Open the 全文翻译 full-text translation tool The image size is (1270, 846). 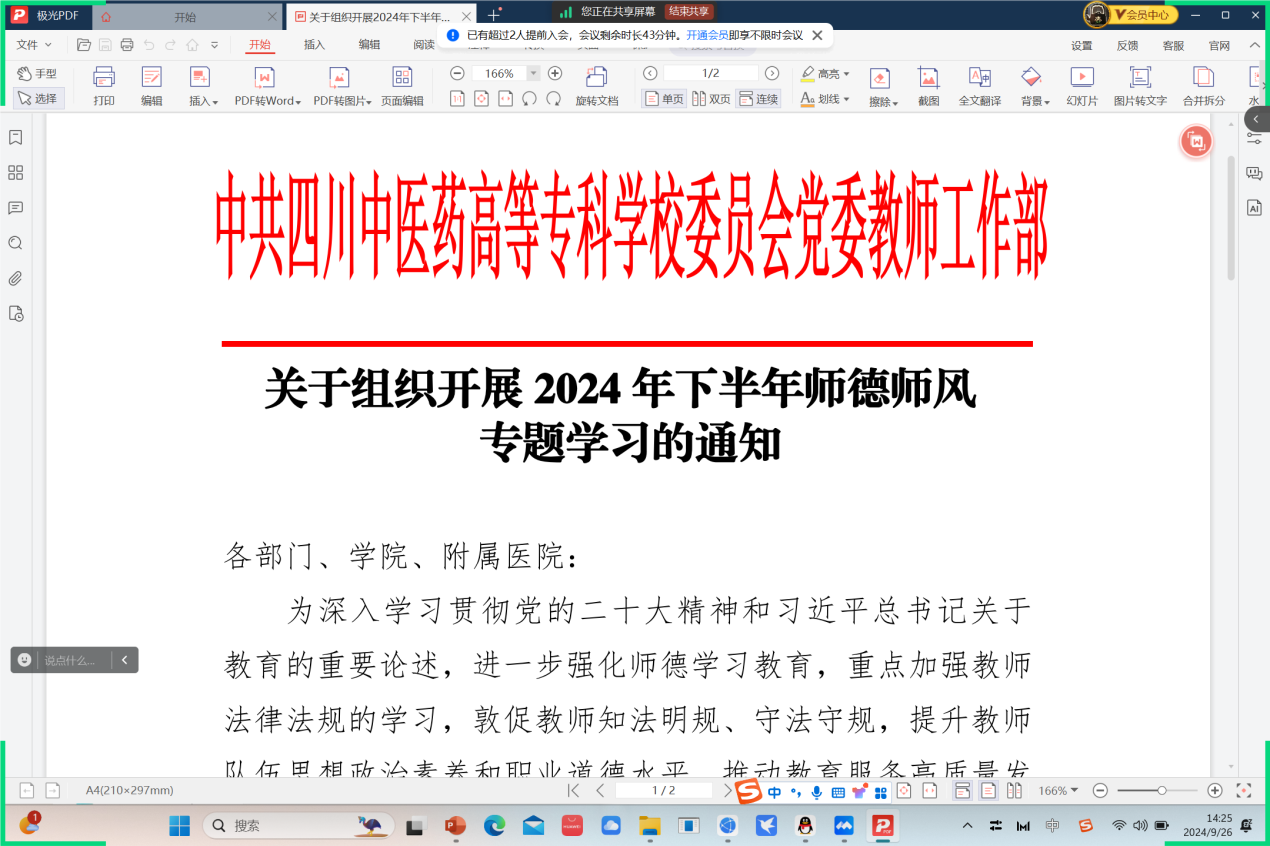(x=982, y=87)
